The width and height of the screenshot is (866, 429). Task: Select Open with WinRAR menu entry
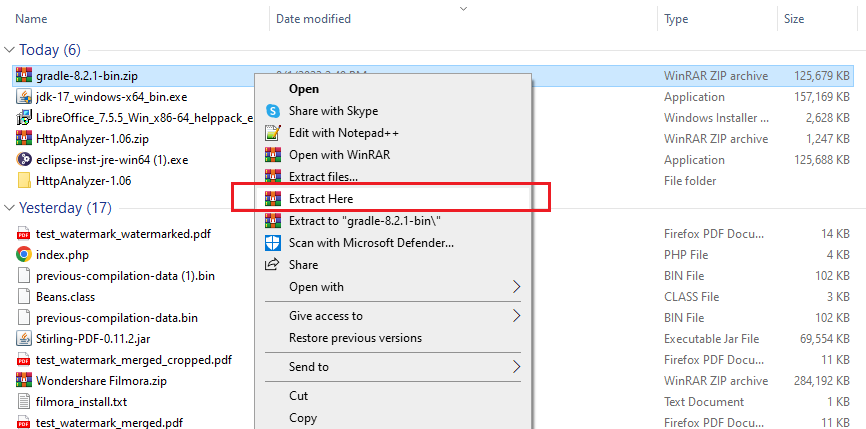[338, 155]
